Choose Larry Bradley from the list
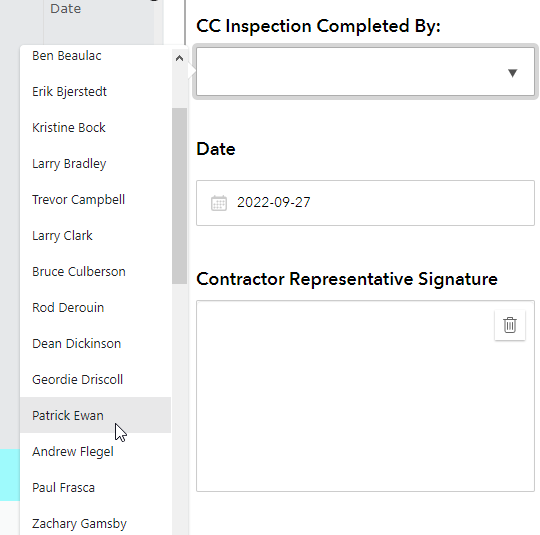Screen dimensions: 540x535 (95, 164)
